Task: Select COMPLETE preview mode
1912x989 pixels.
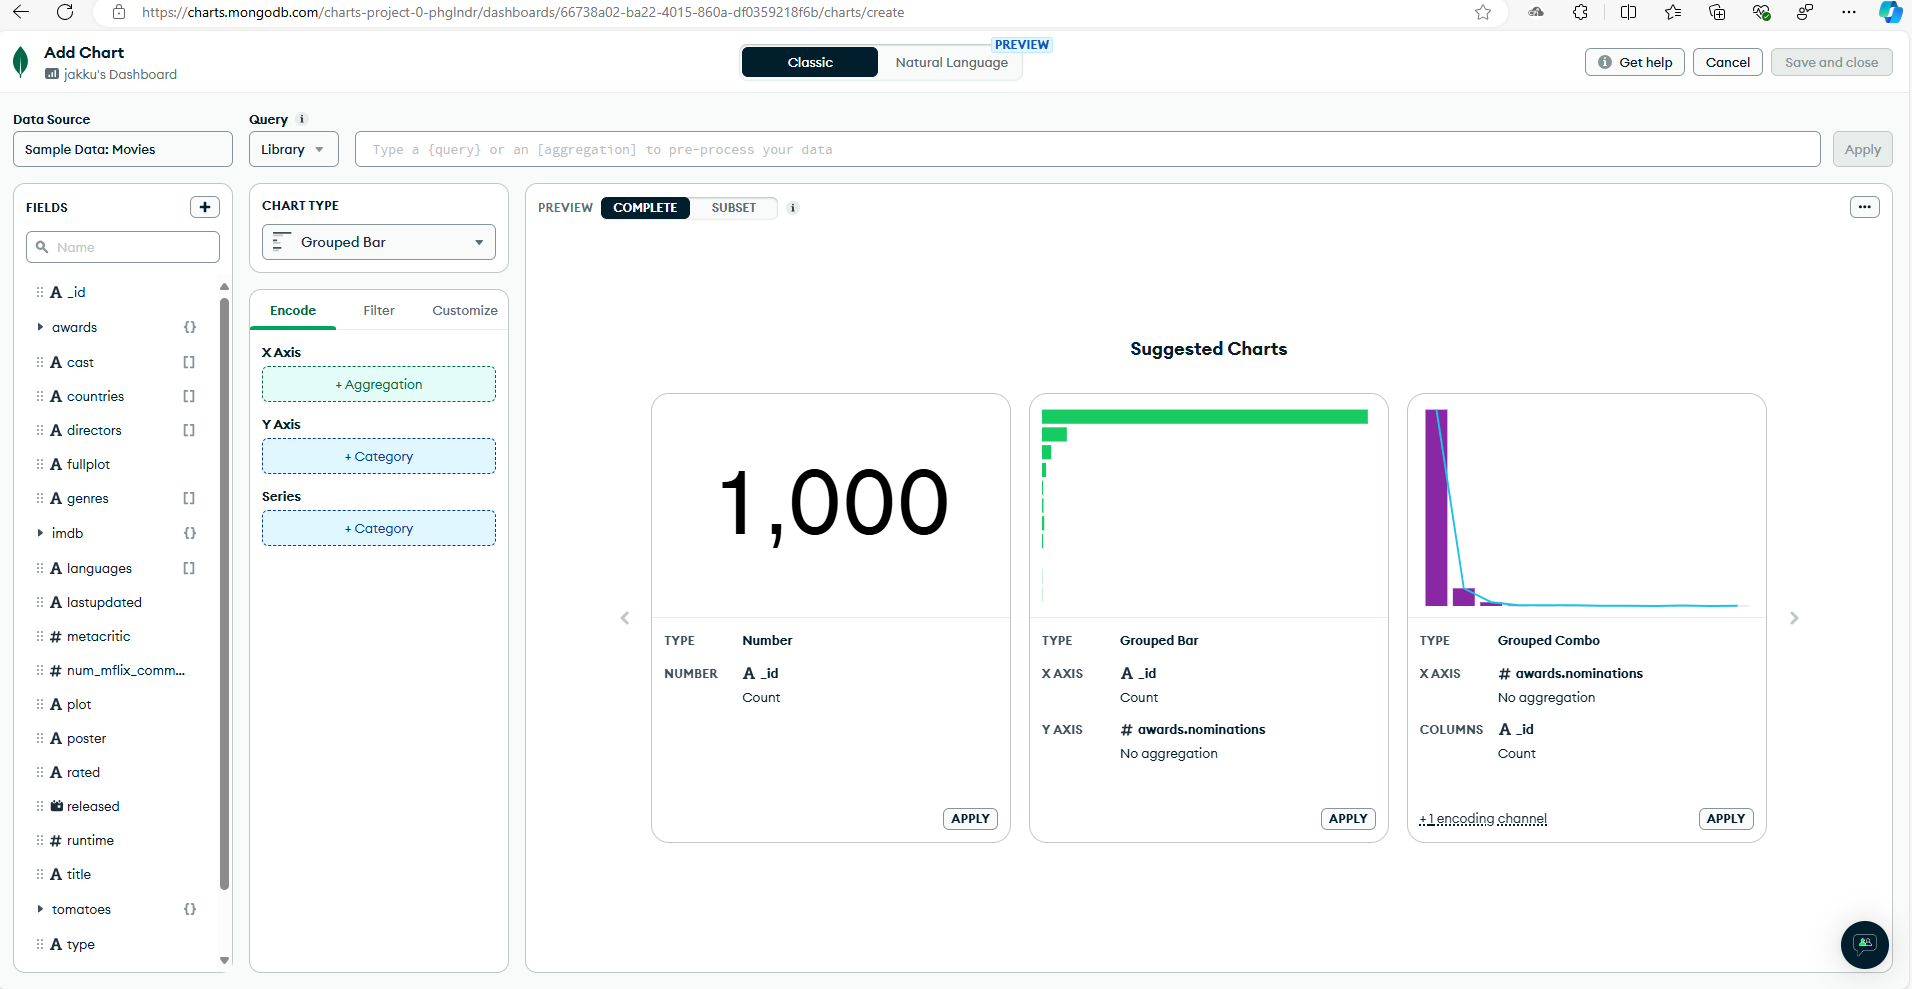Action: pos(645,208)
